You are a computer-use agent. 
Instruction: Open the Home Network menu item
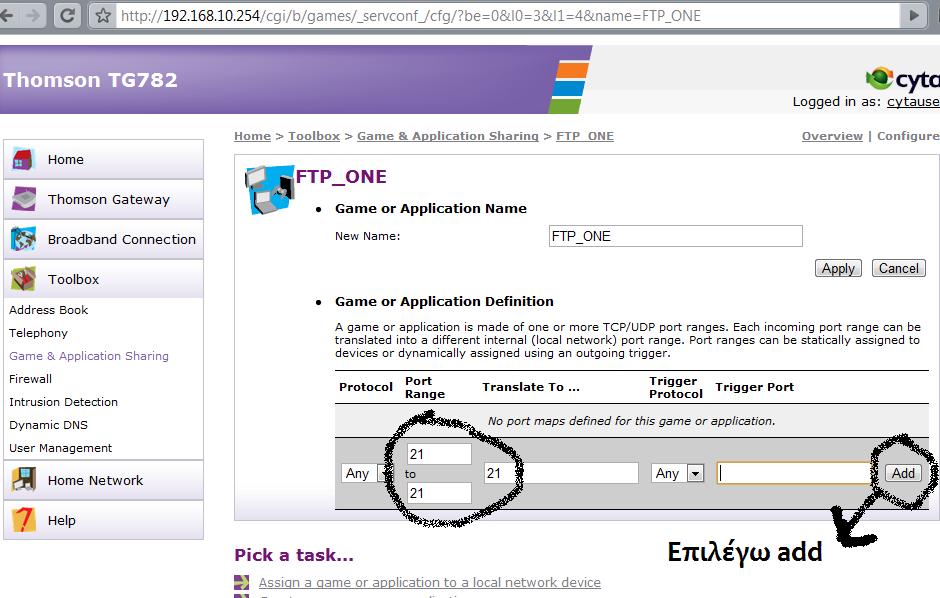[103, 481]
